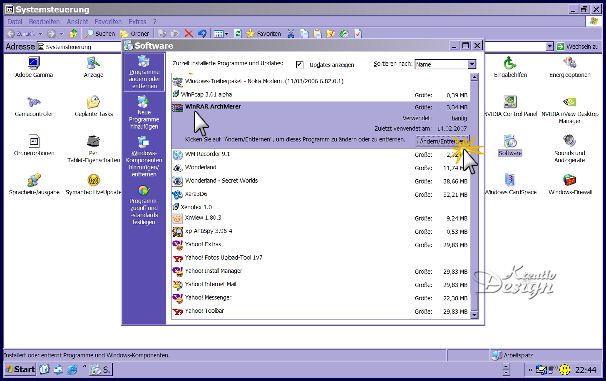606x381 pixels.
Task: Open the Back button history dropdown arrow
Action: point(40,34)
